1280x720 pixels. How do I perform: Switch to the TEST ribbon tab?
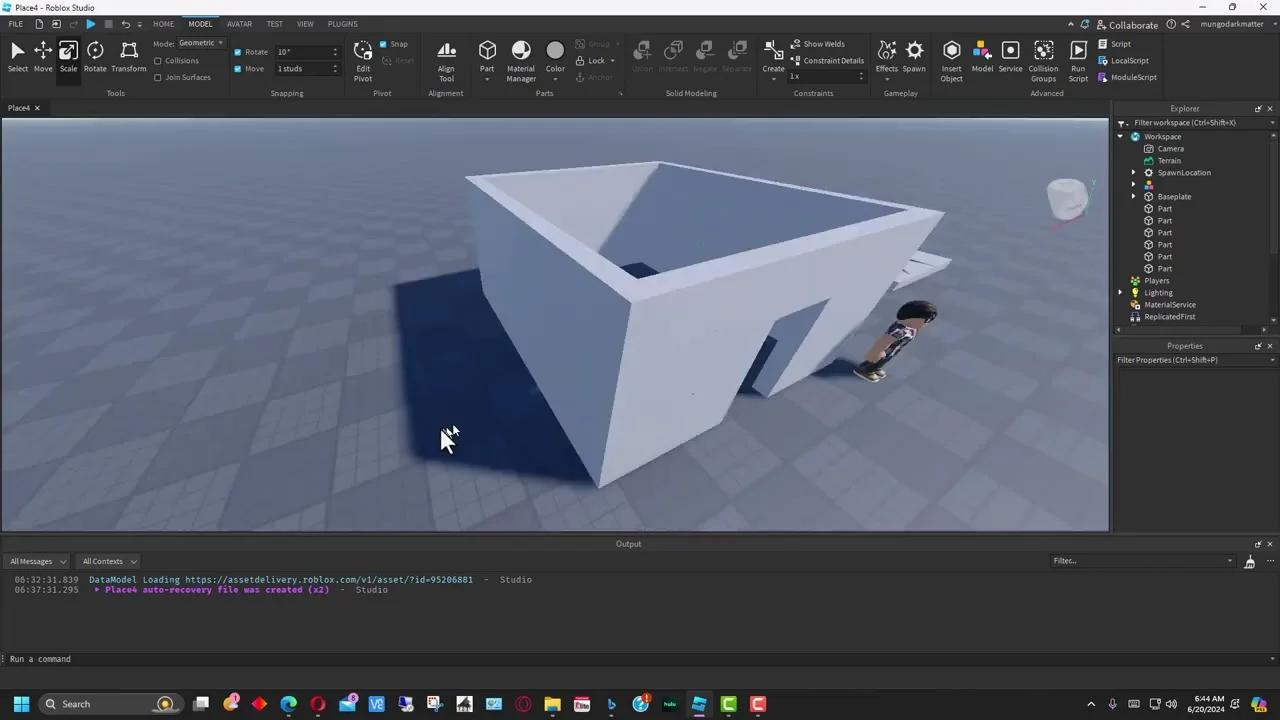point(274,24)
